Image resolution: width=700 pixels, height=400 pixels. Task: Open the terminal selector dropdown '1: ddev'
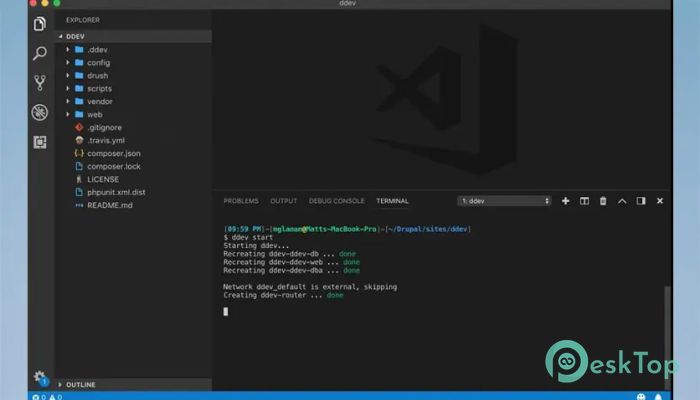[x=504, y=201]
